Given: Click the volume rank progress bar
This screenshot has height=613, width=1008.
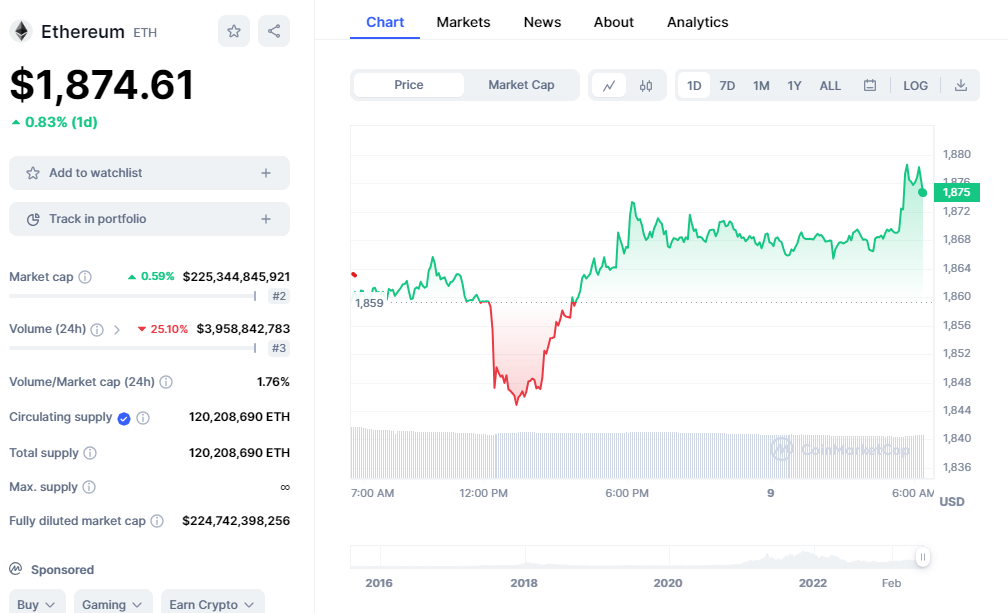Looking at the screenshot, I should (x=133, y=348).
